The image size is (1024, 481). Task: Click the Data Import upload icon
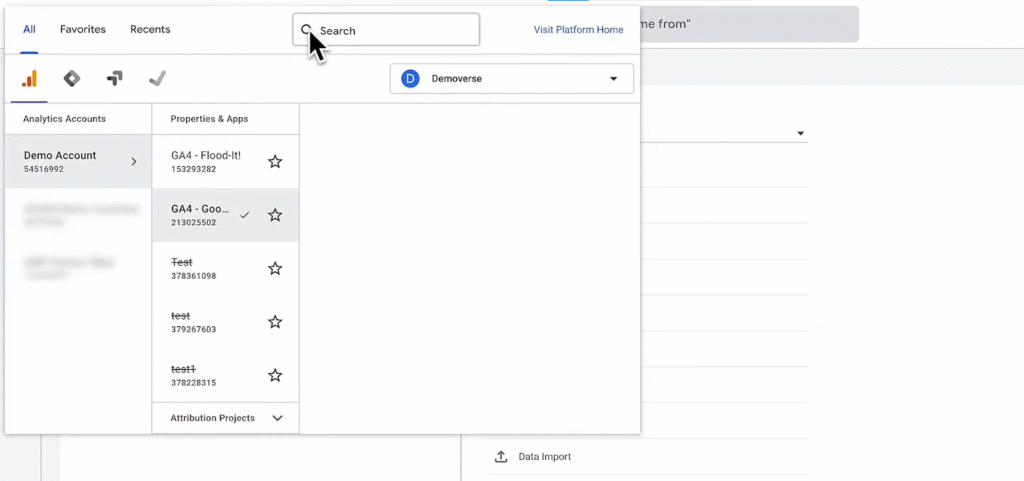(x=501, y=457)
